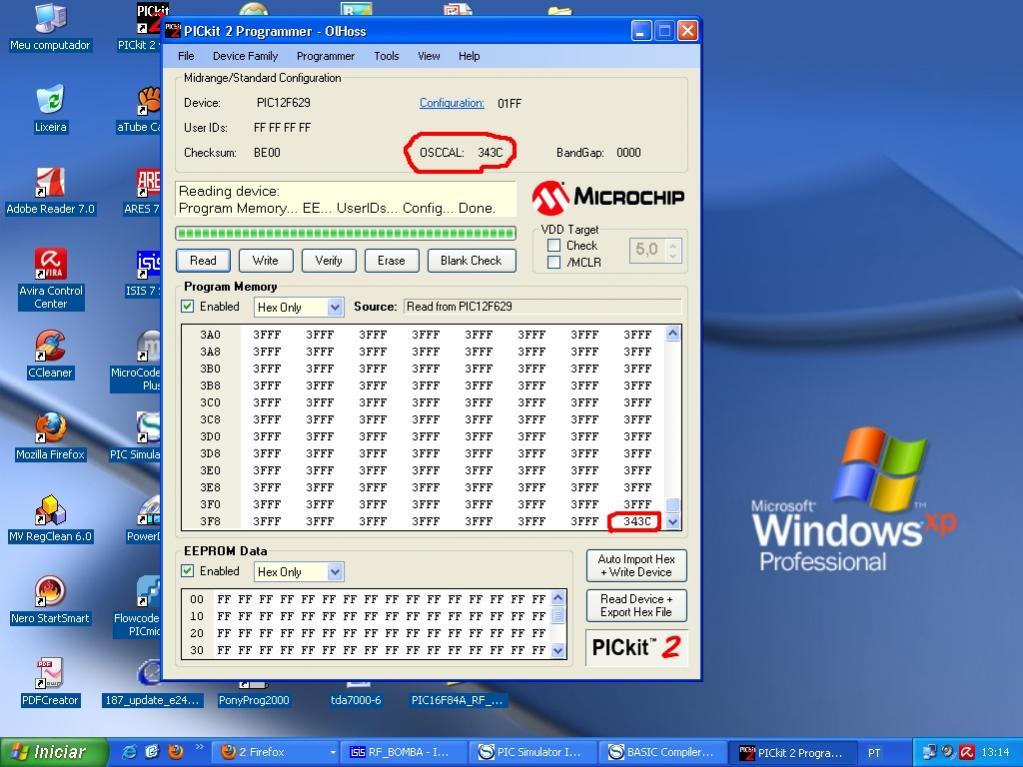Switch to PIC Simulator taskbar window
This screenshot has height=767, width=1023.
coord(533,752)
